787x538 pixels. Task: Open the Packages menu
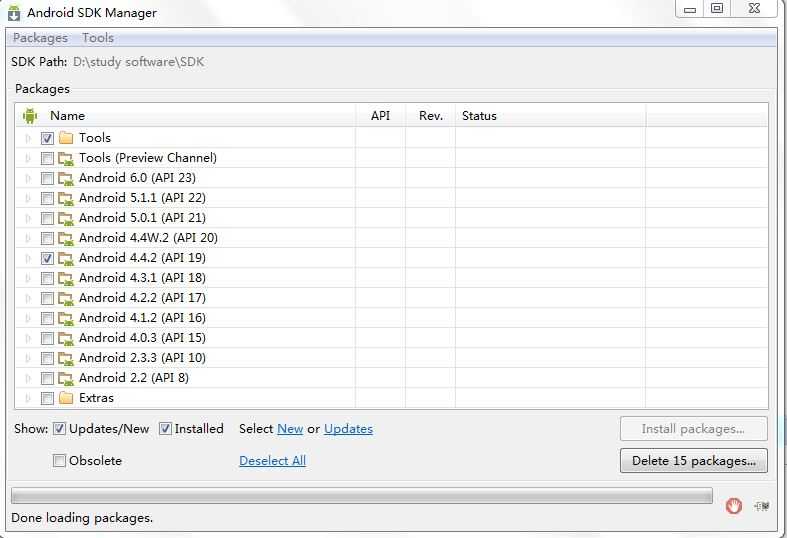[x=40, y=38]
